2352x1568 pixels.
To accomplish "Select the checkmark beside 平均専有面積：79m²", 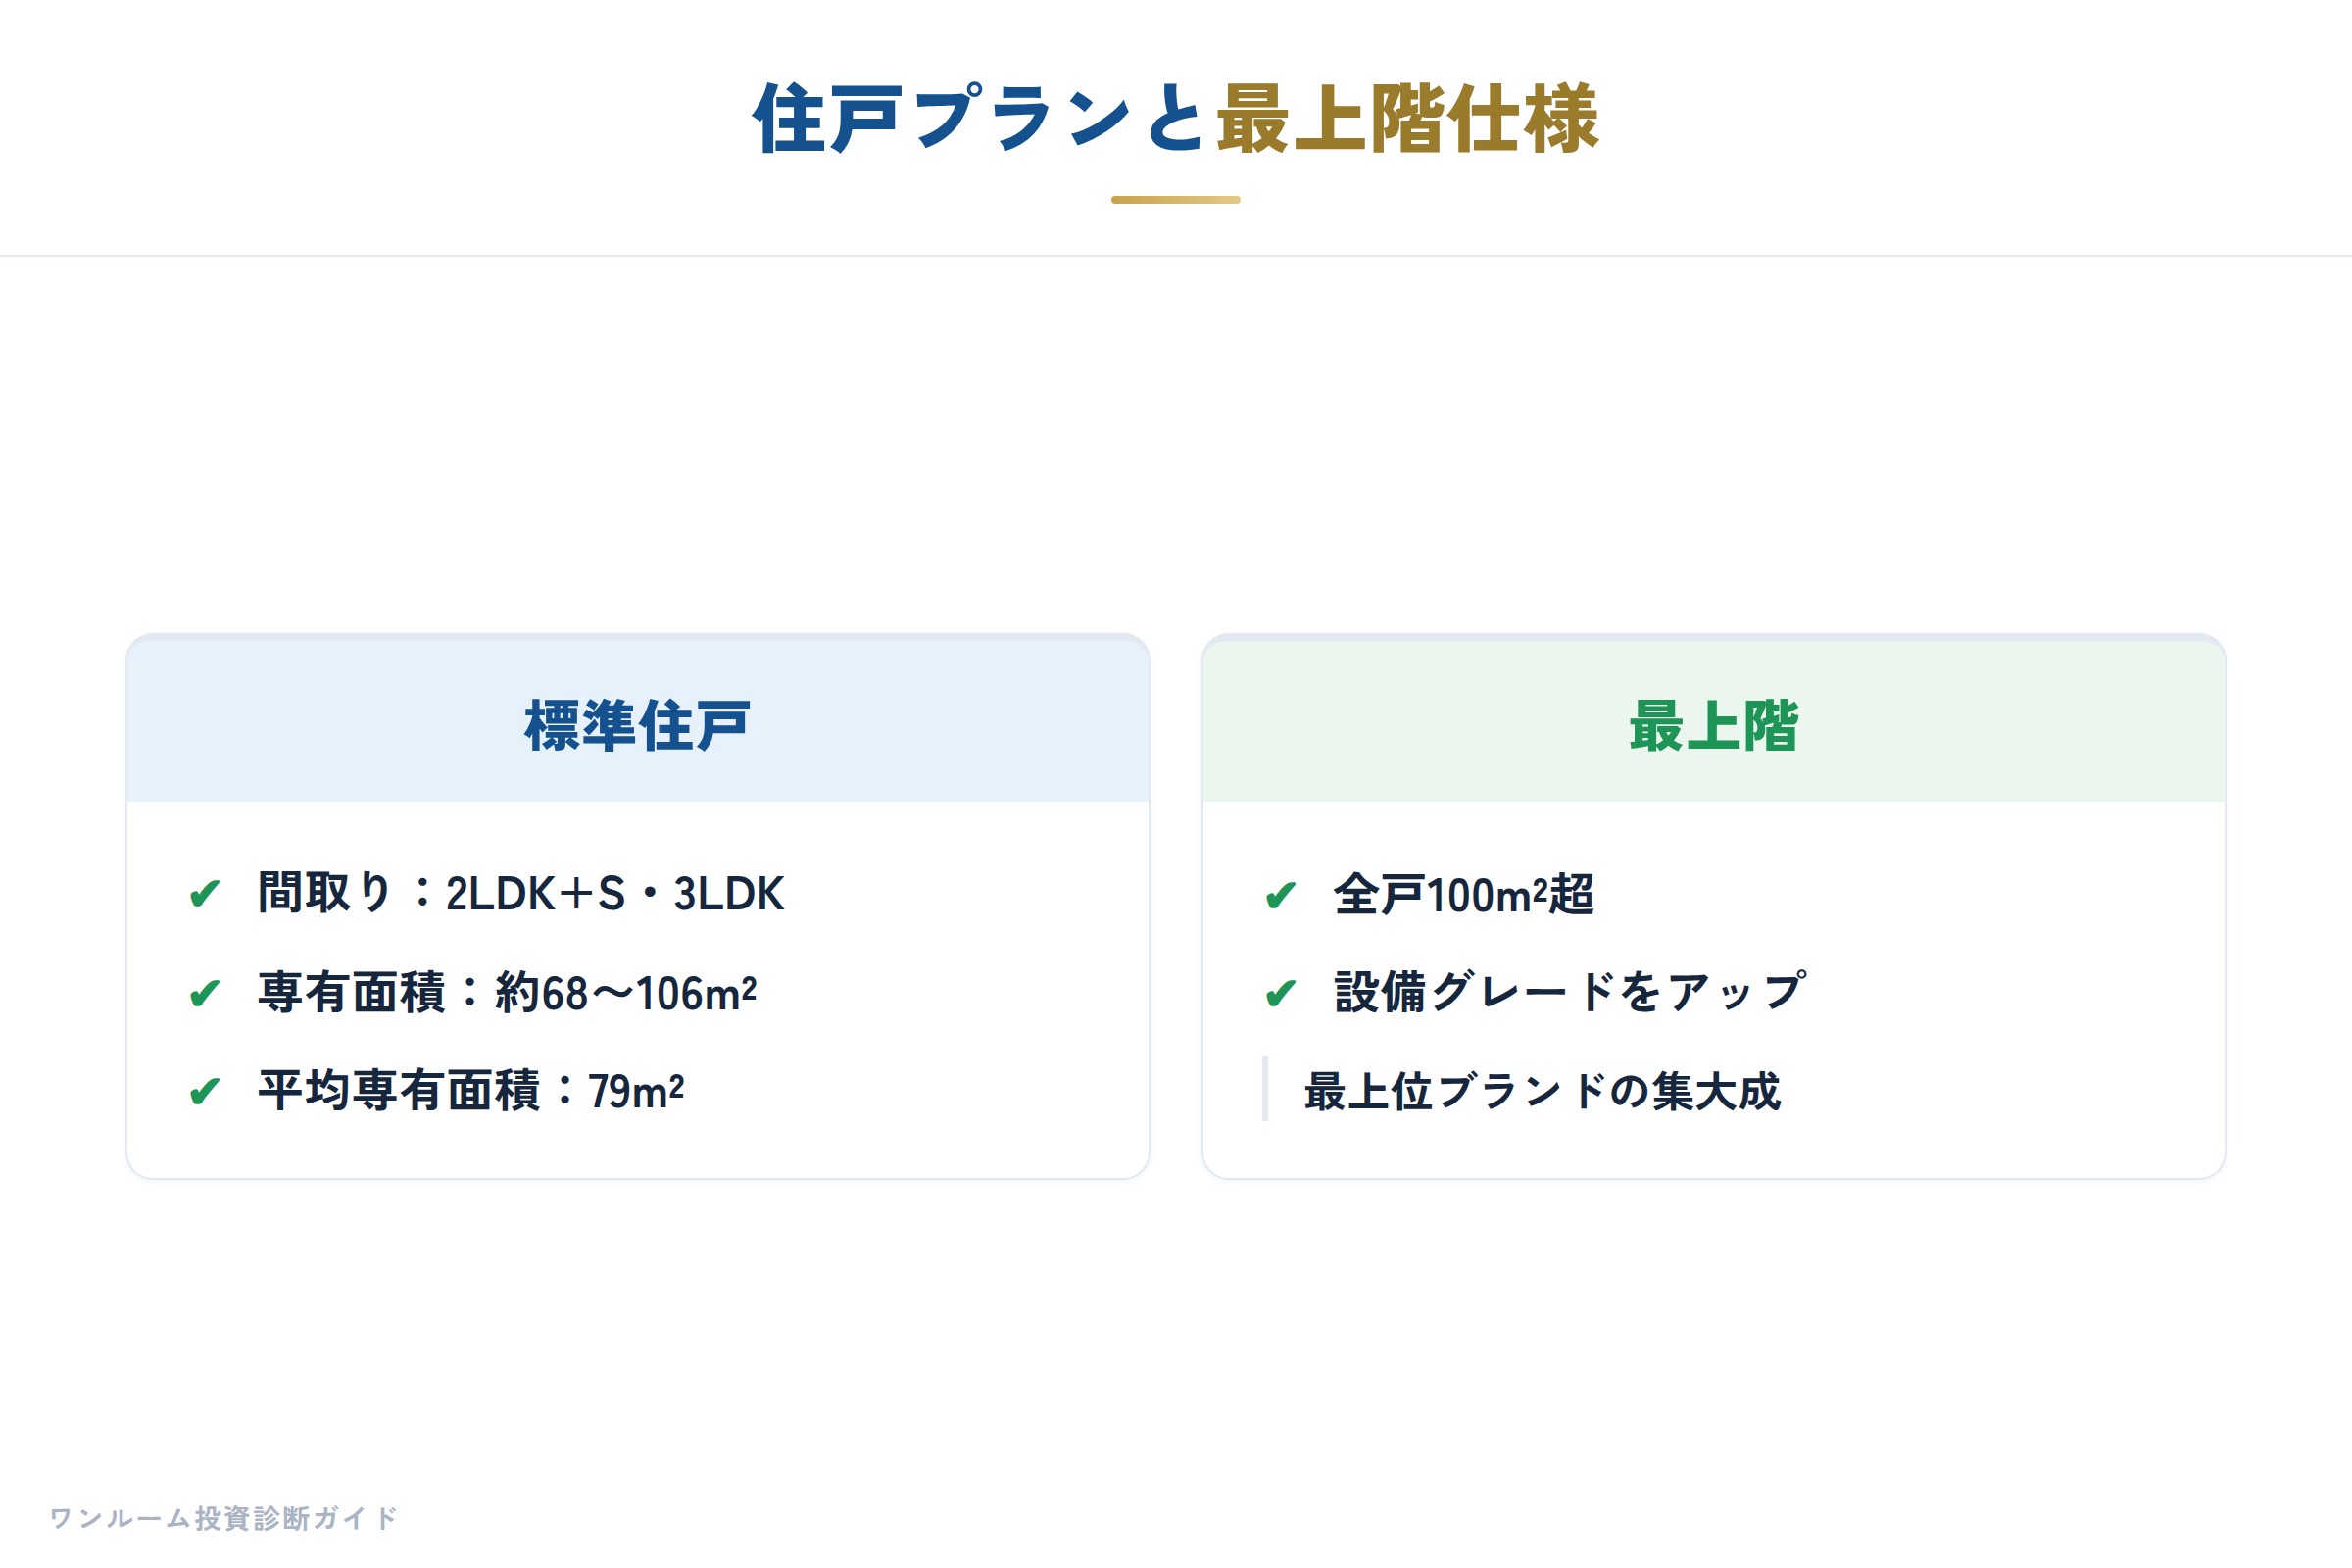I will [x=205, y=1091].
